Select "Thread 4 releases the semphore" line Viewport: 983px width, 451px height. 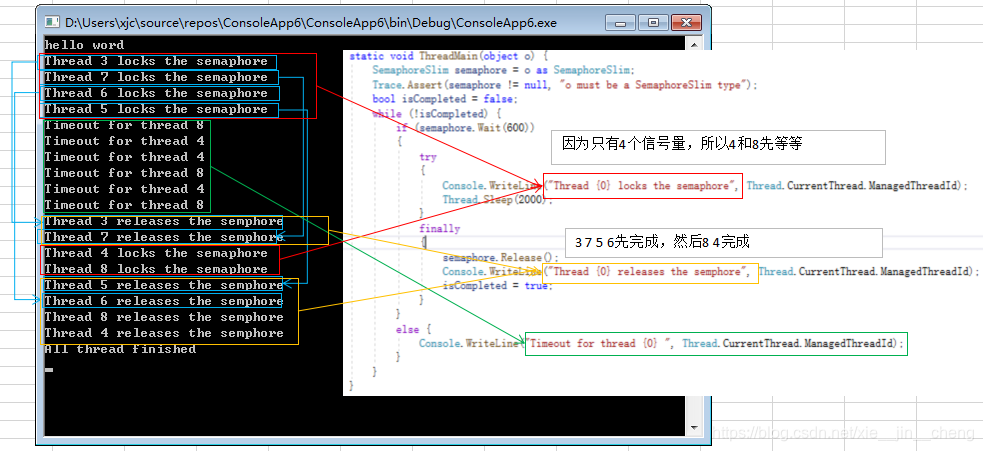point(164,333)
